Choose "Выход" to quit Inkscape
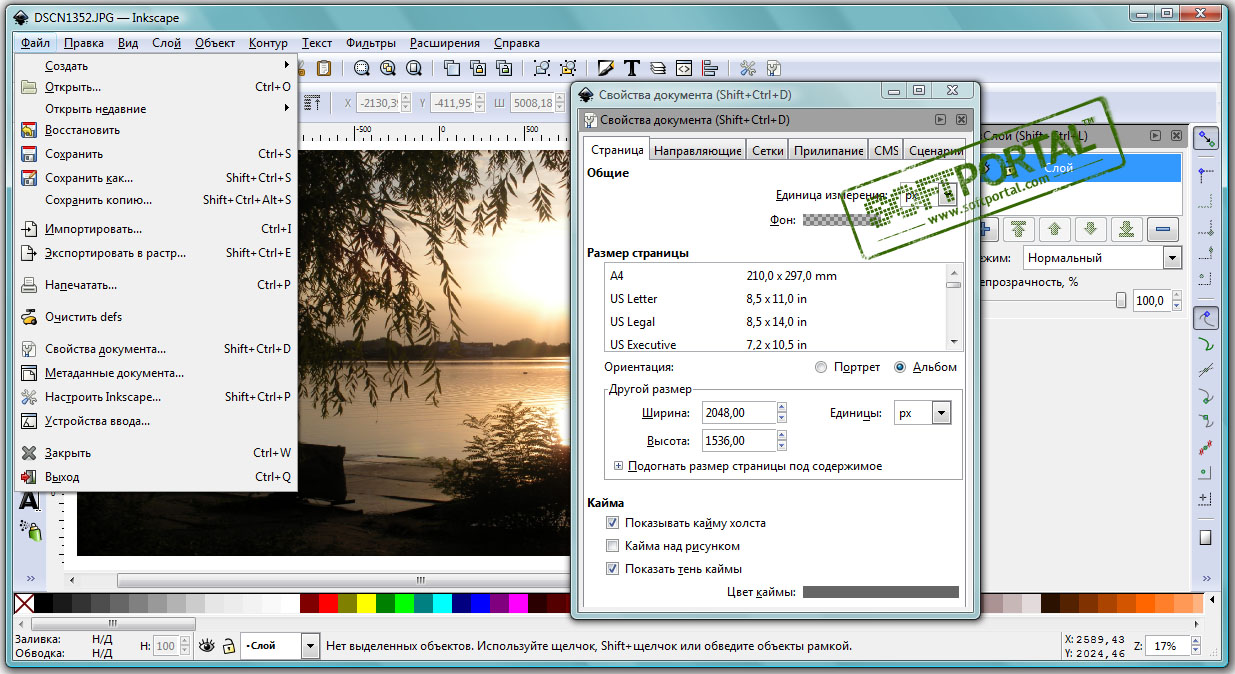The width and height of the screenshot is (1235, 674). click(x=157, y=477)
